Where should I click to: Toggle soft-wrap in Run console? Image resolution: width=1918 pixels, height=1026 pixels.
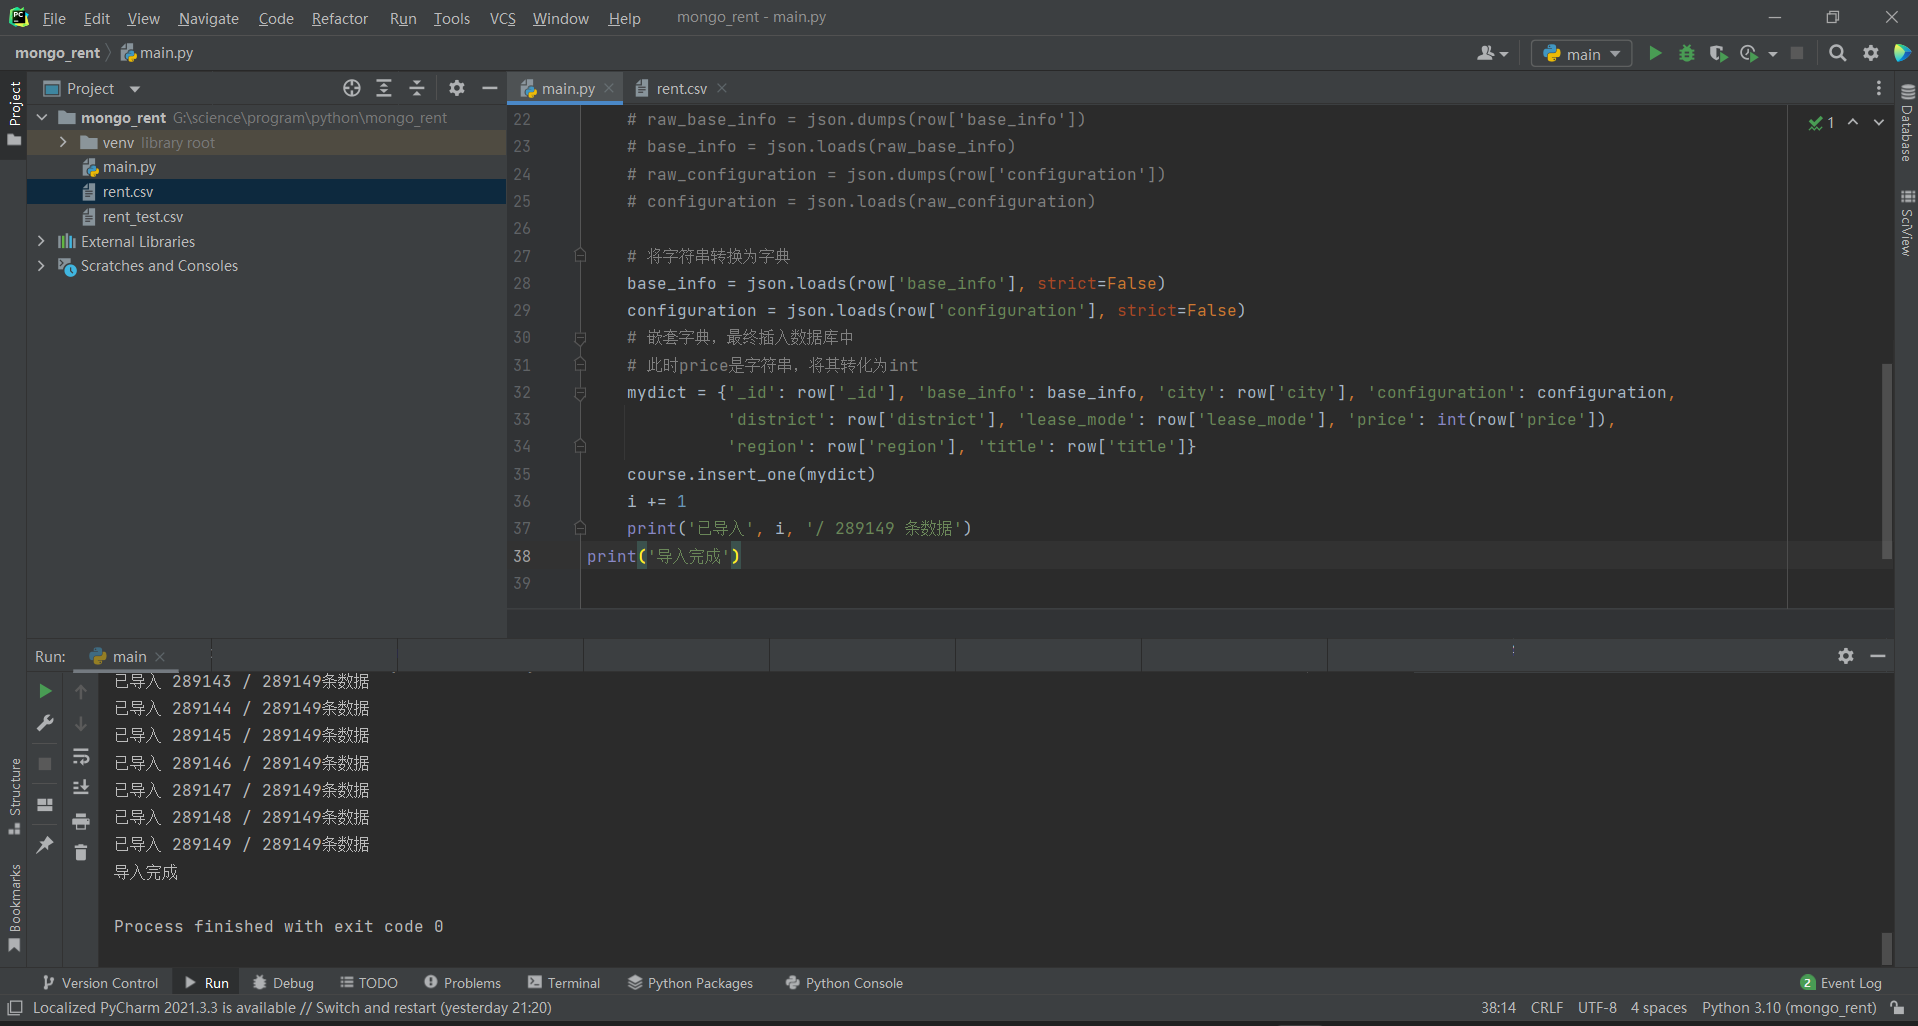[81, 756]
